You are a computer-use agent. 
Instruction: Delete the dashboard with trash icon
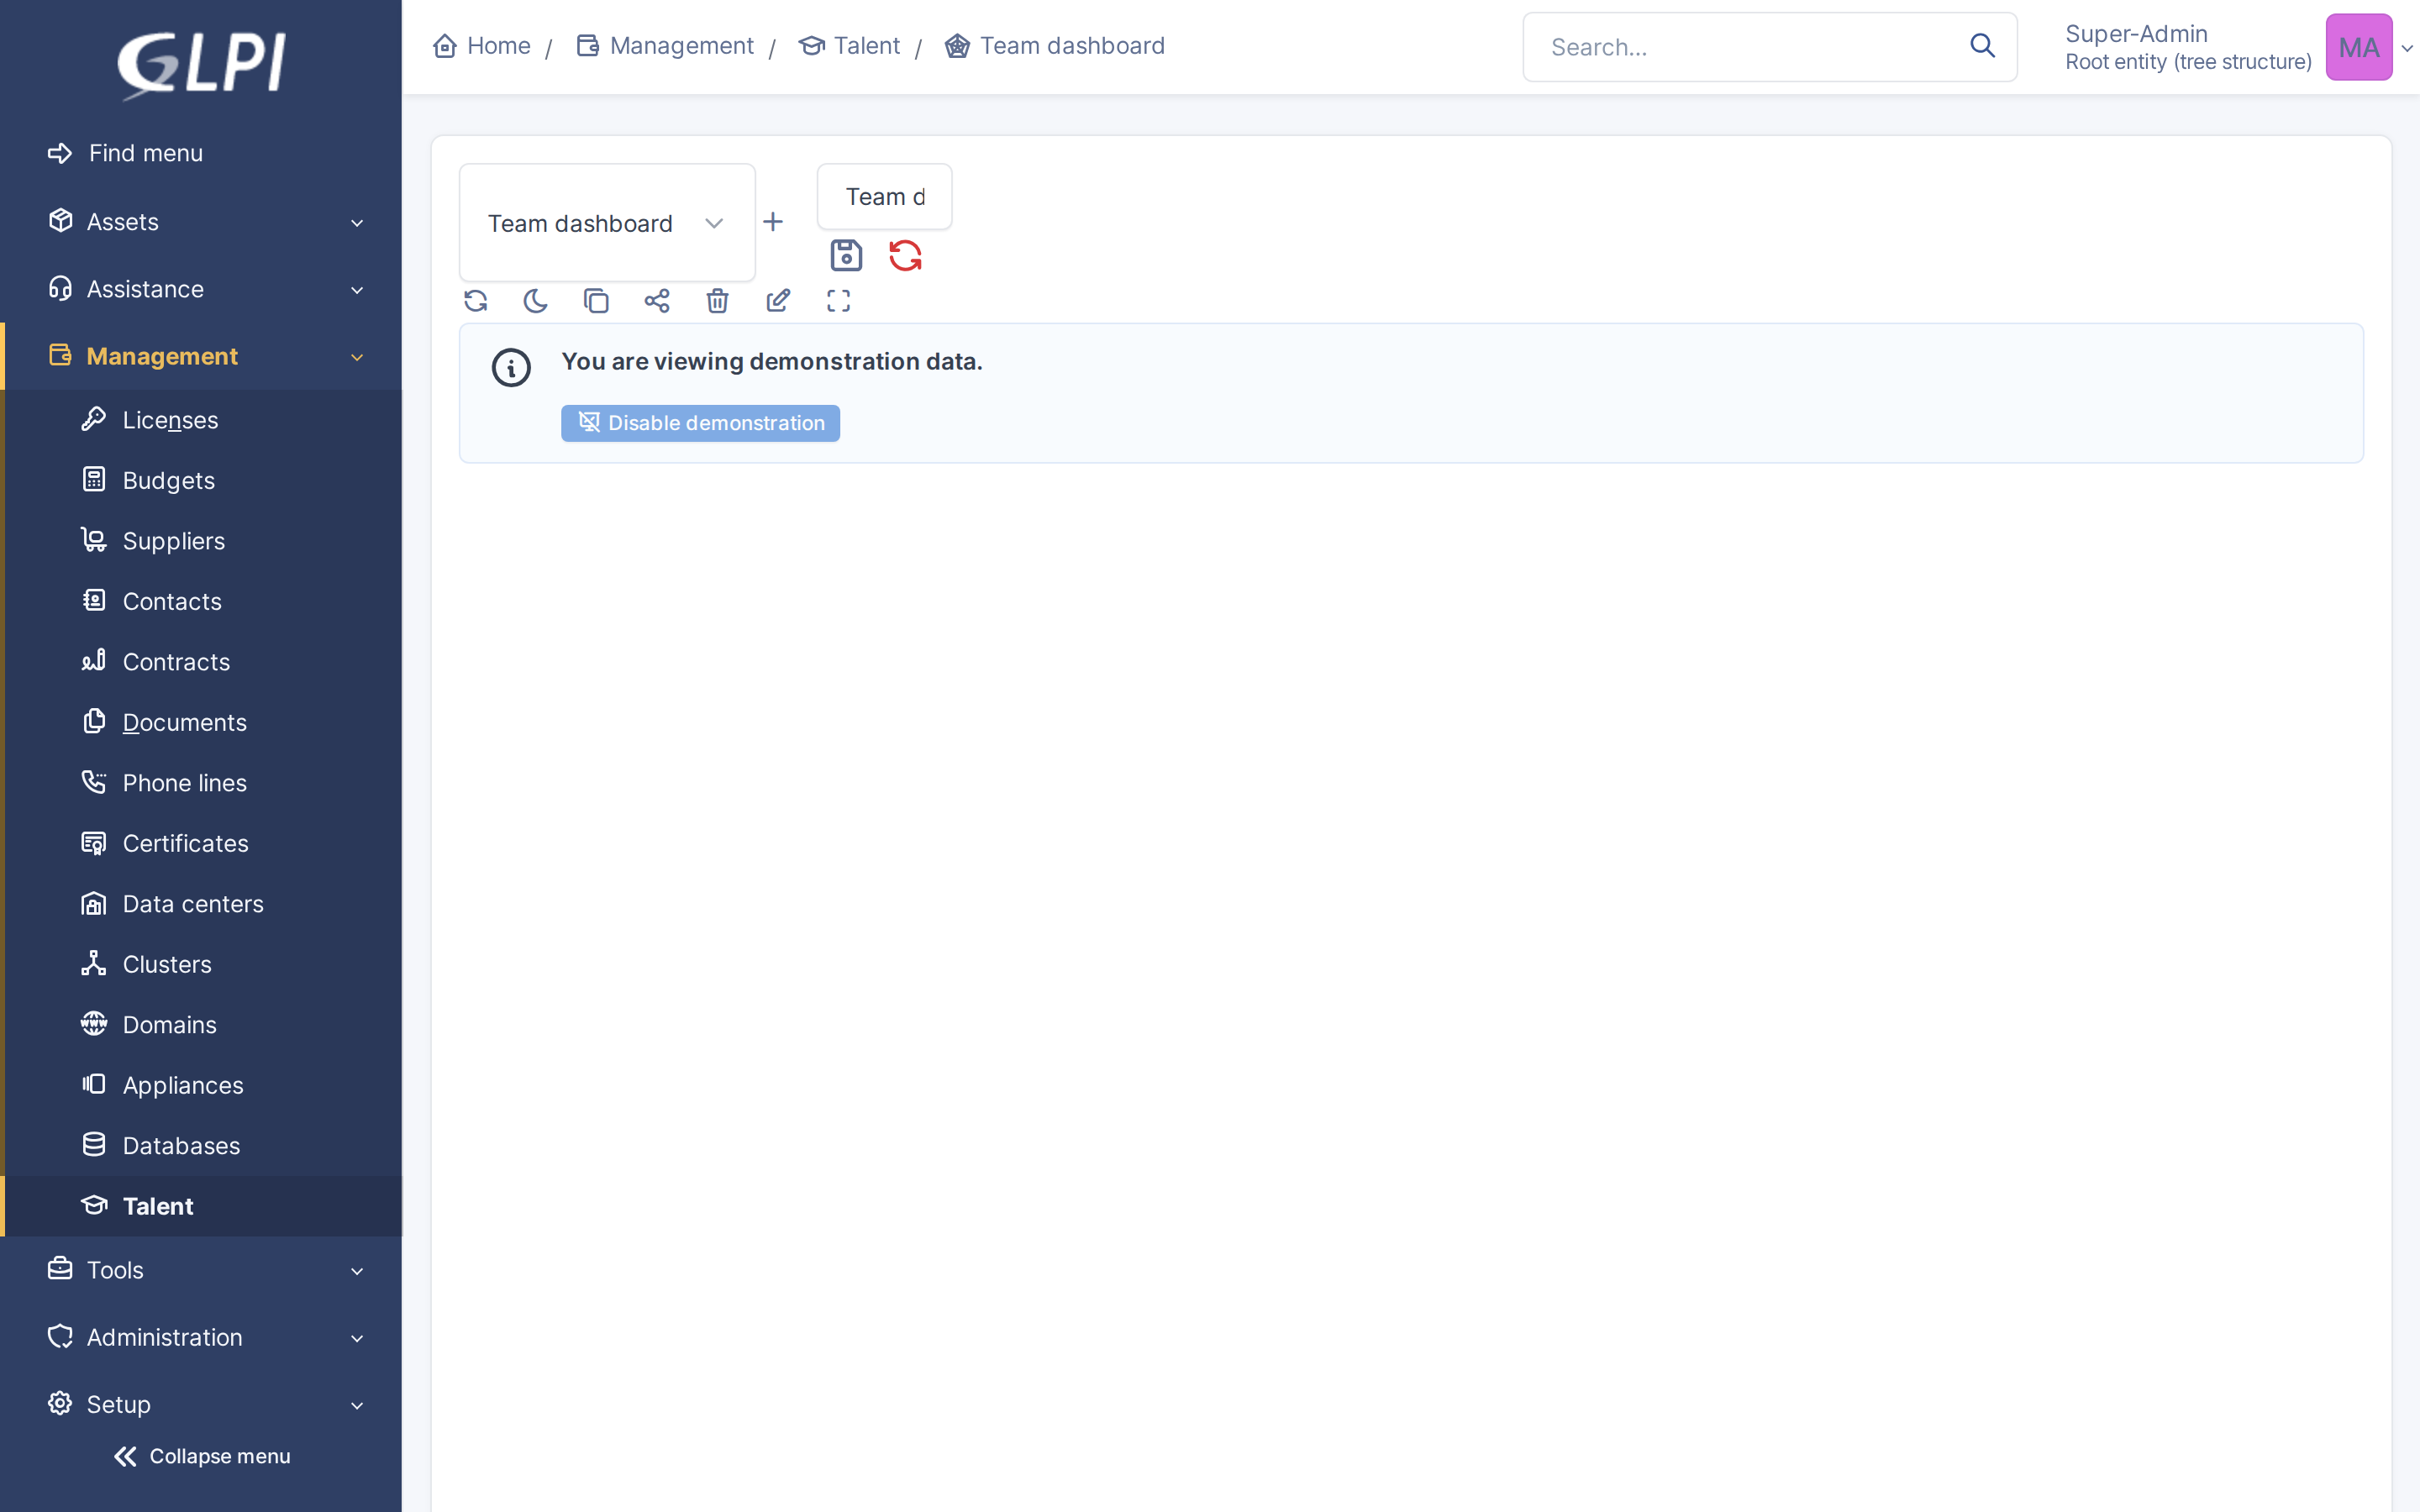717,301
